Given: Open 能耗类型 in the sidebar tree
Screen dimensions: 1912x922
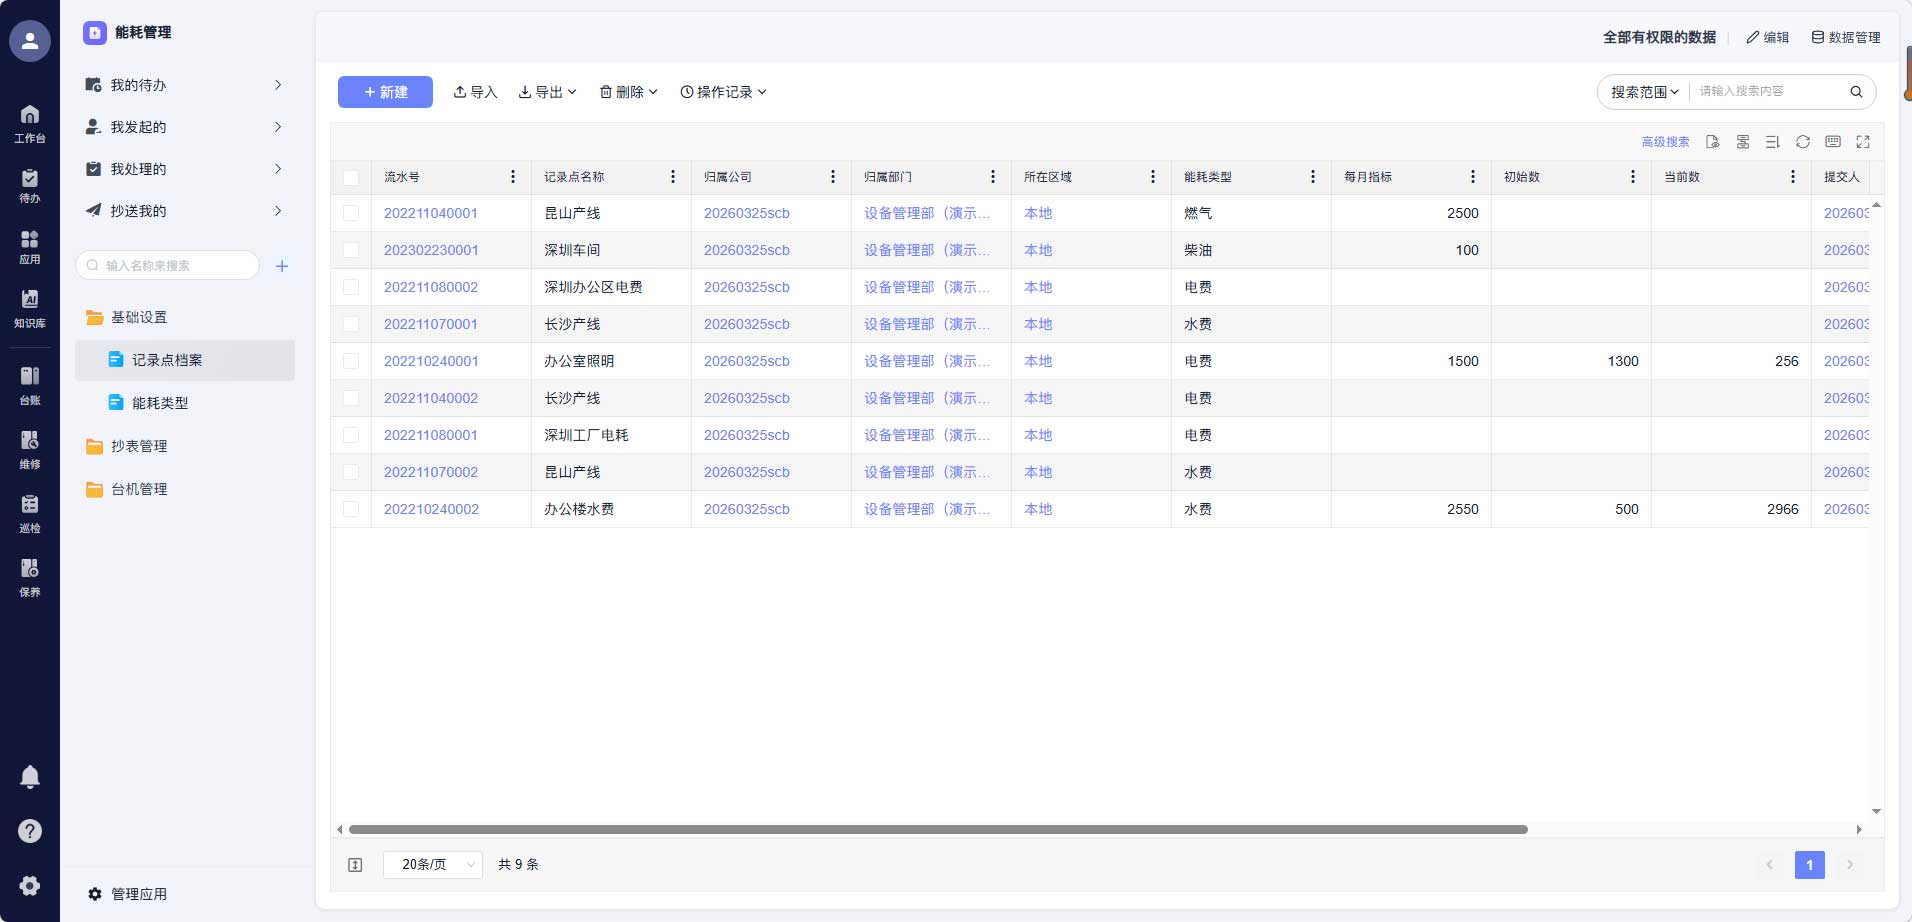Looking at the screenshot, I should click(x=160, y=403).
